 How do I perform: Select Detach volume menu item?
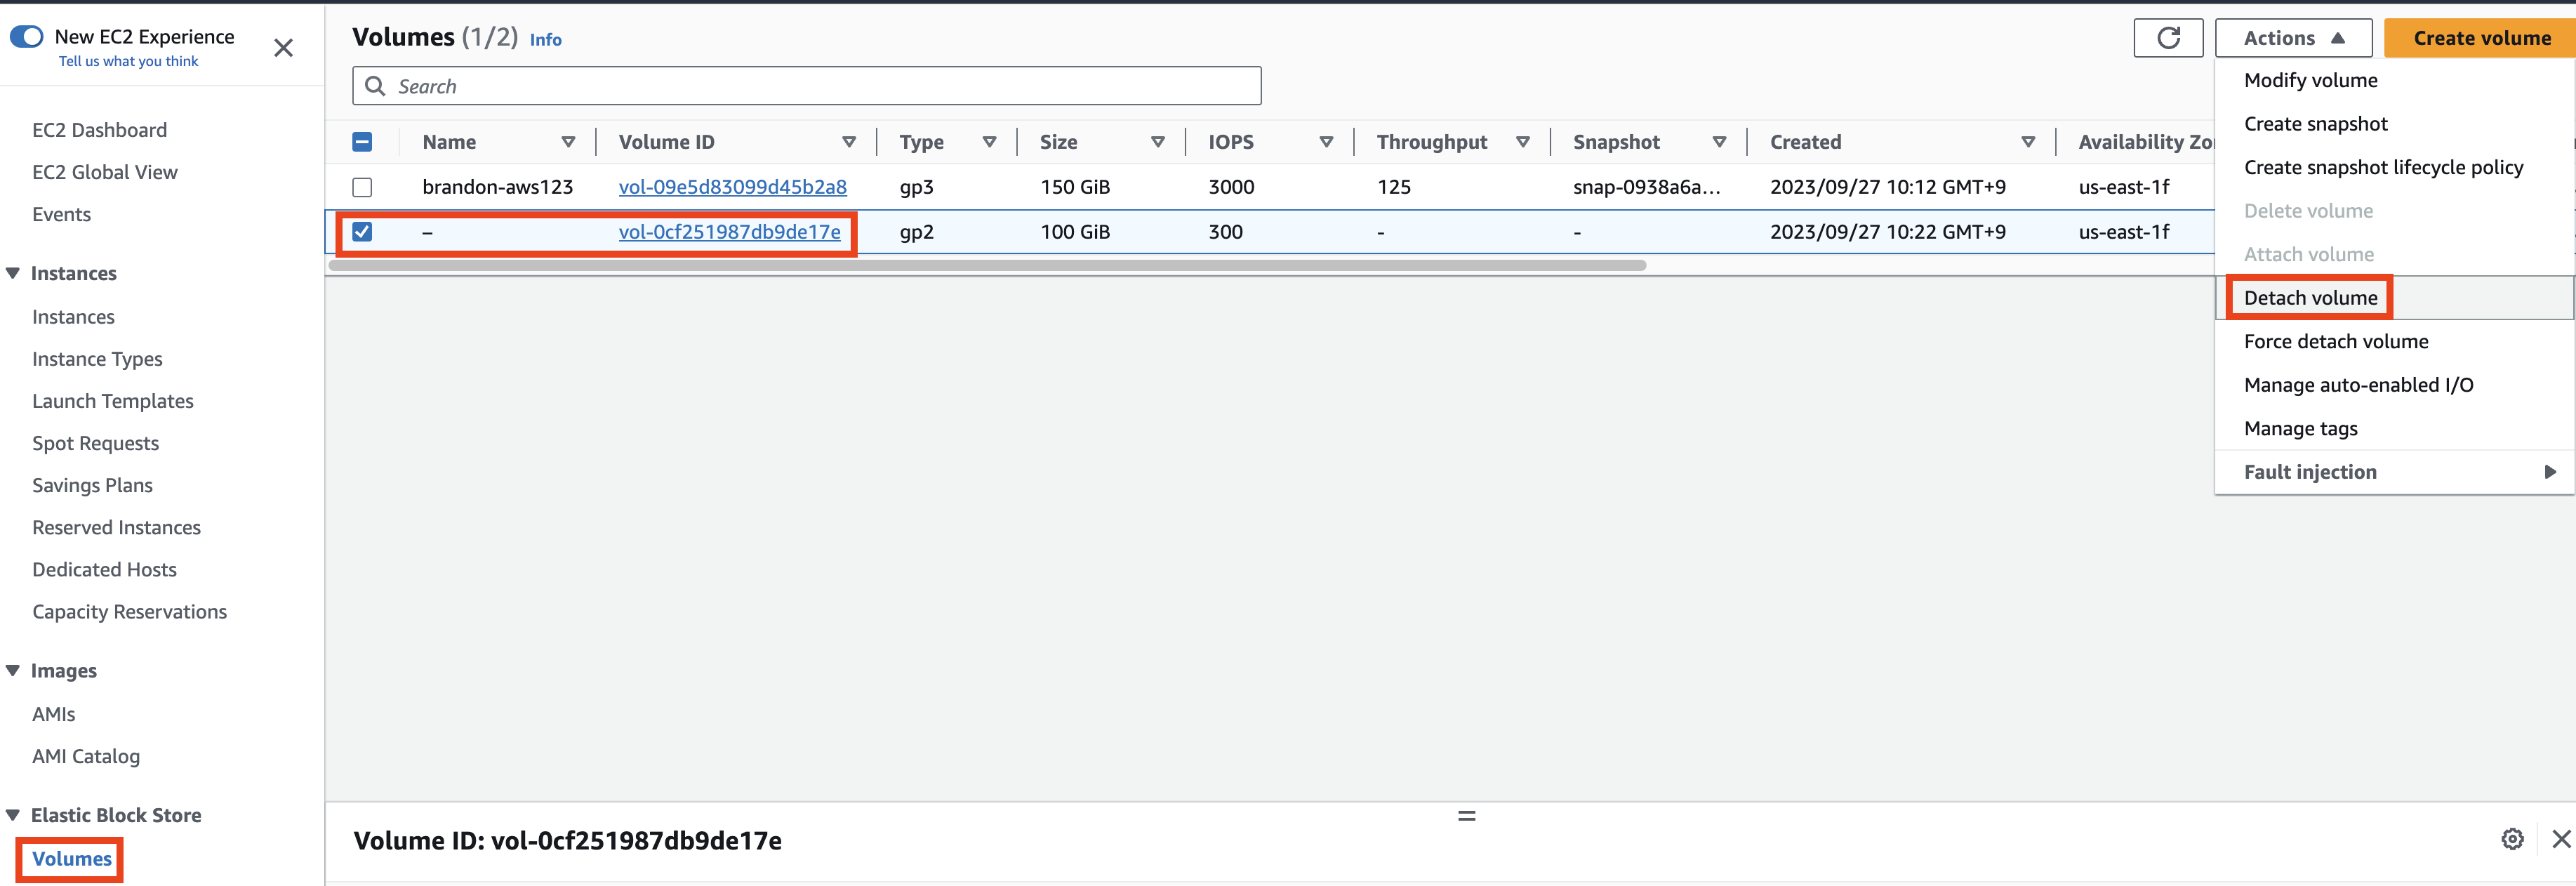2310,298
